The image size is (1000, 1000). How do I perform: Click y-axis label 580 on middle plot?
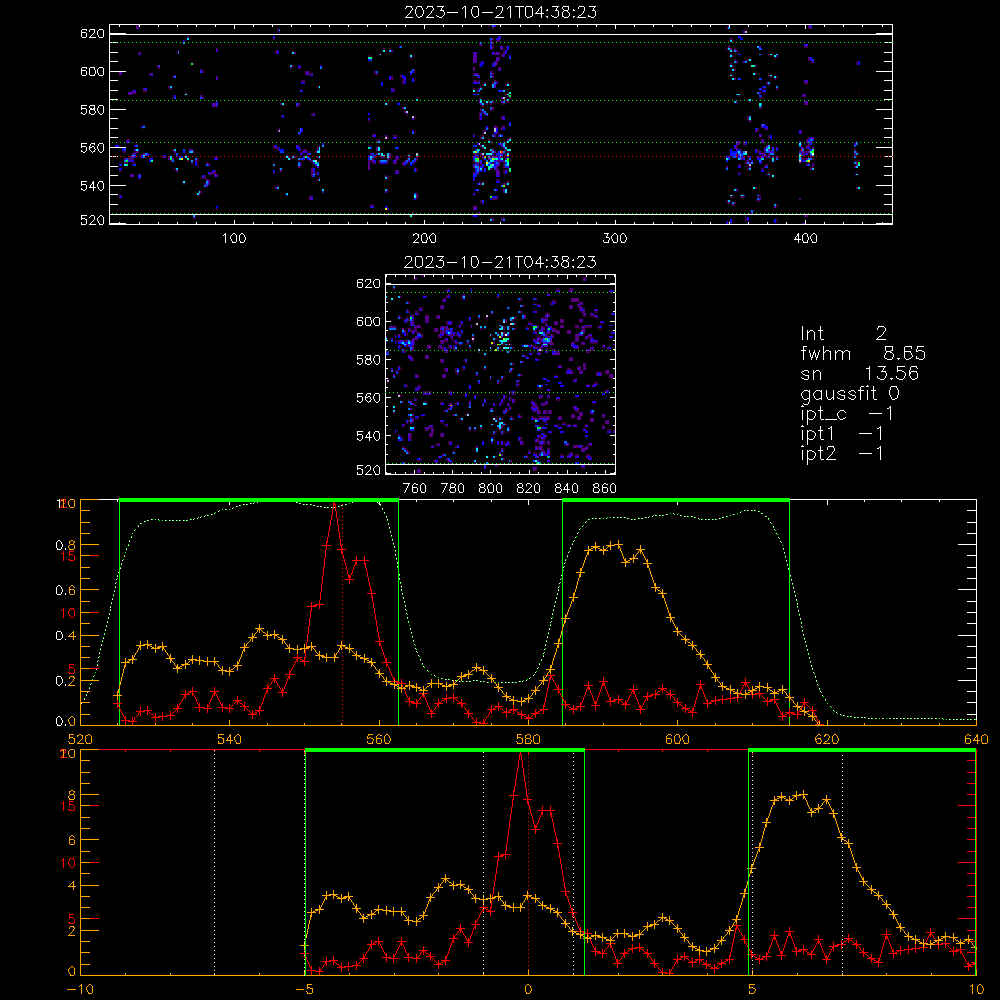368,360
